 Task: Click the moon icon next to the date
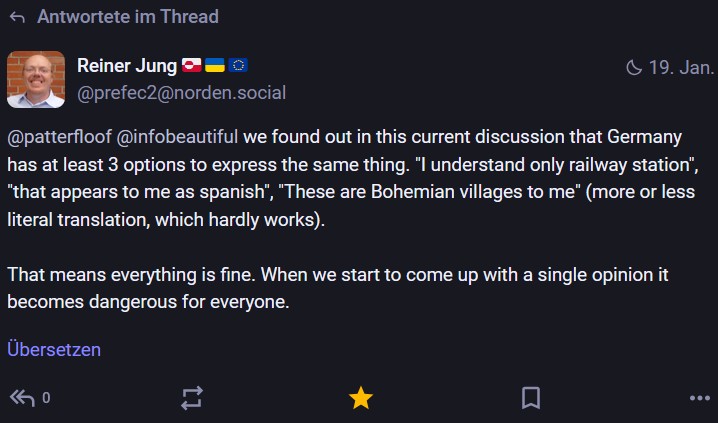[633, 68]
